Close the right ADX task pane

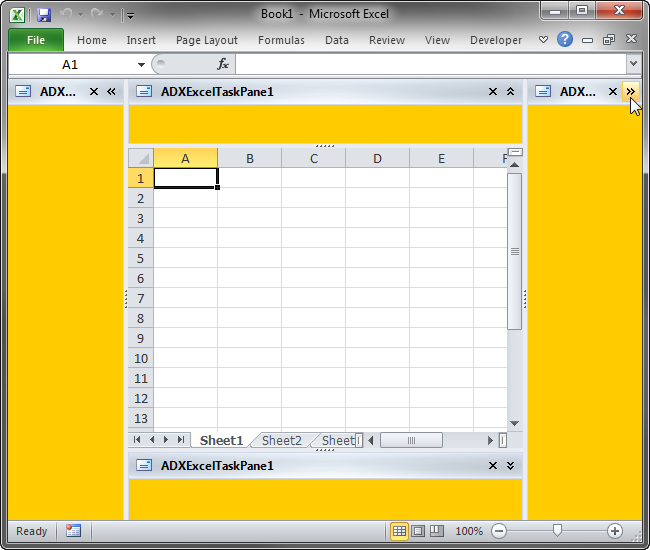coord(613,92)
